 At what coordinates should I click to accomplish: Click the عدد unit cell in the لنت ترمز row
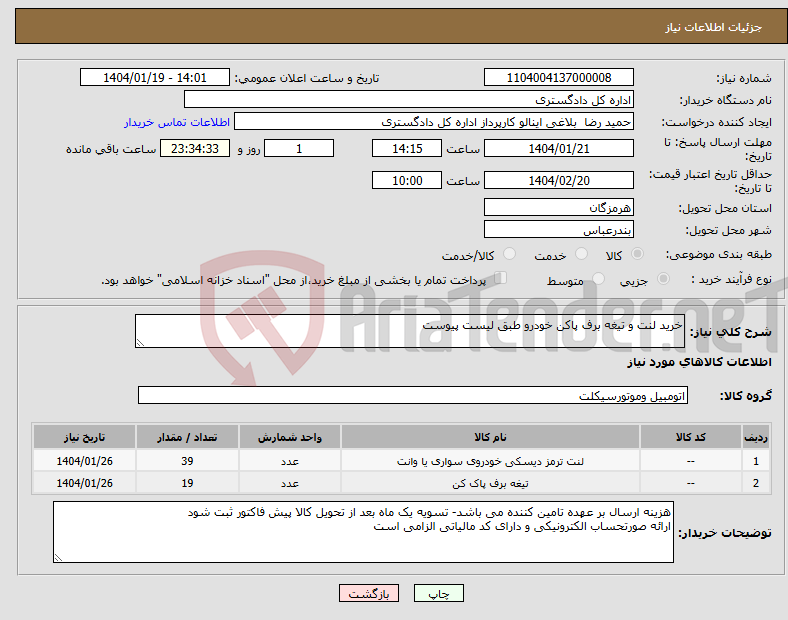click(x=290, y=461)
